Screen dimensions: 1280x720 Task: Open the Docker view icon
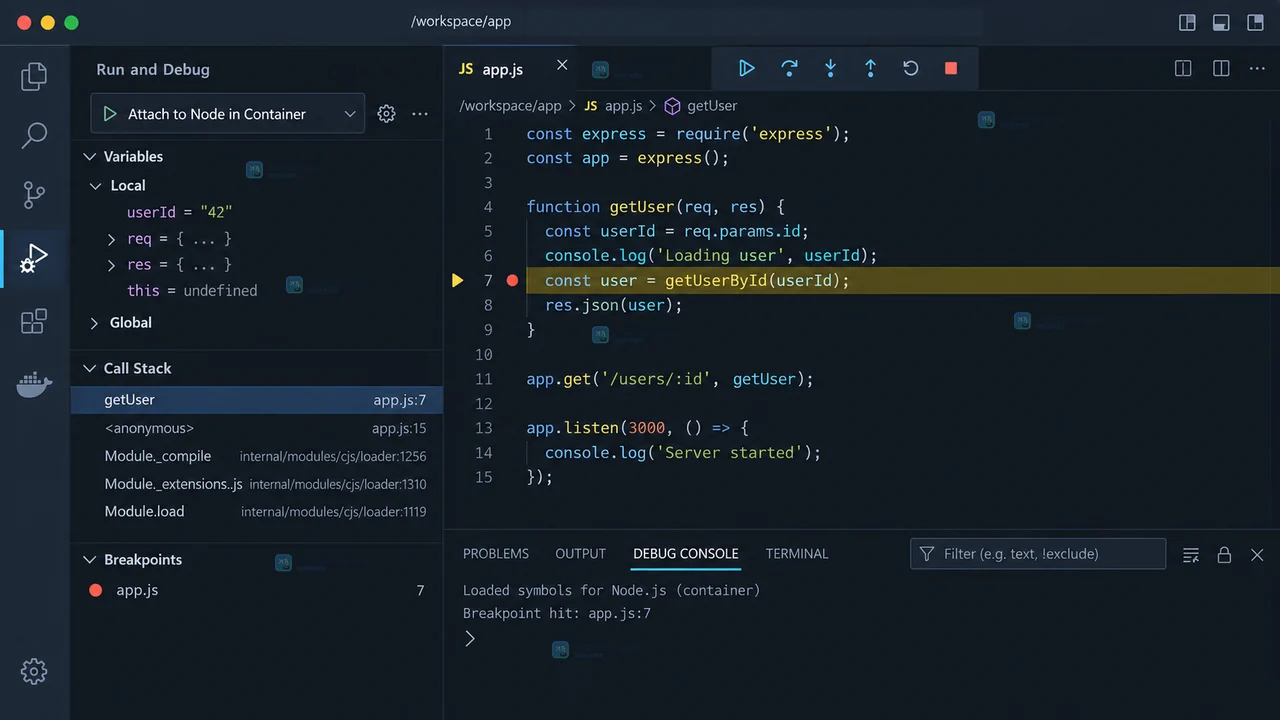(x=34, y=384)
